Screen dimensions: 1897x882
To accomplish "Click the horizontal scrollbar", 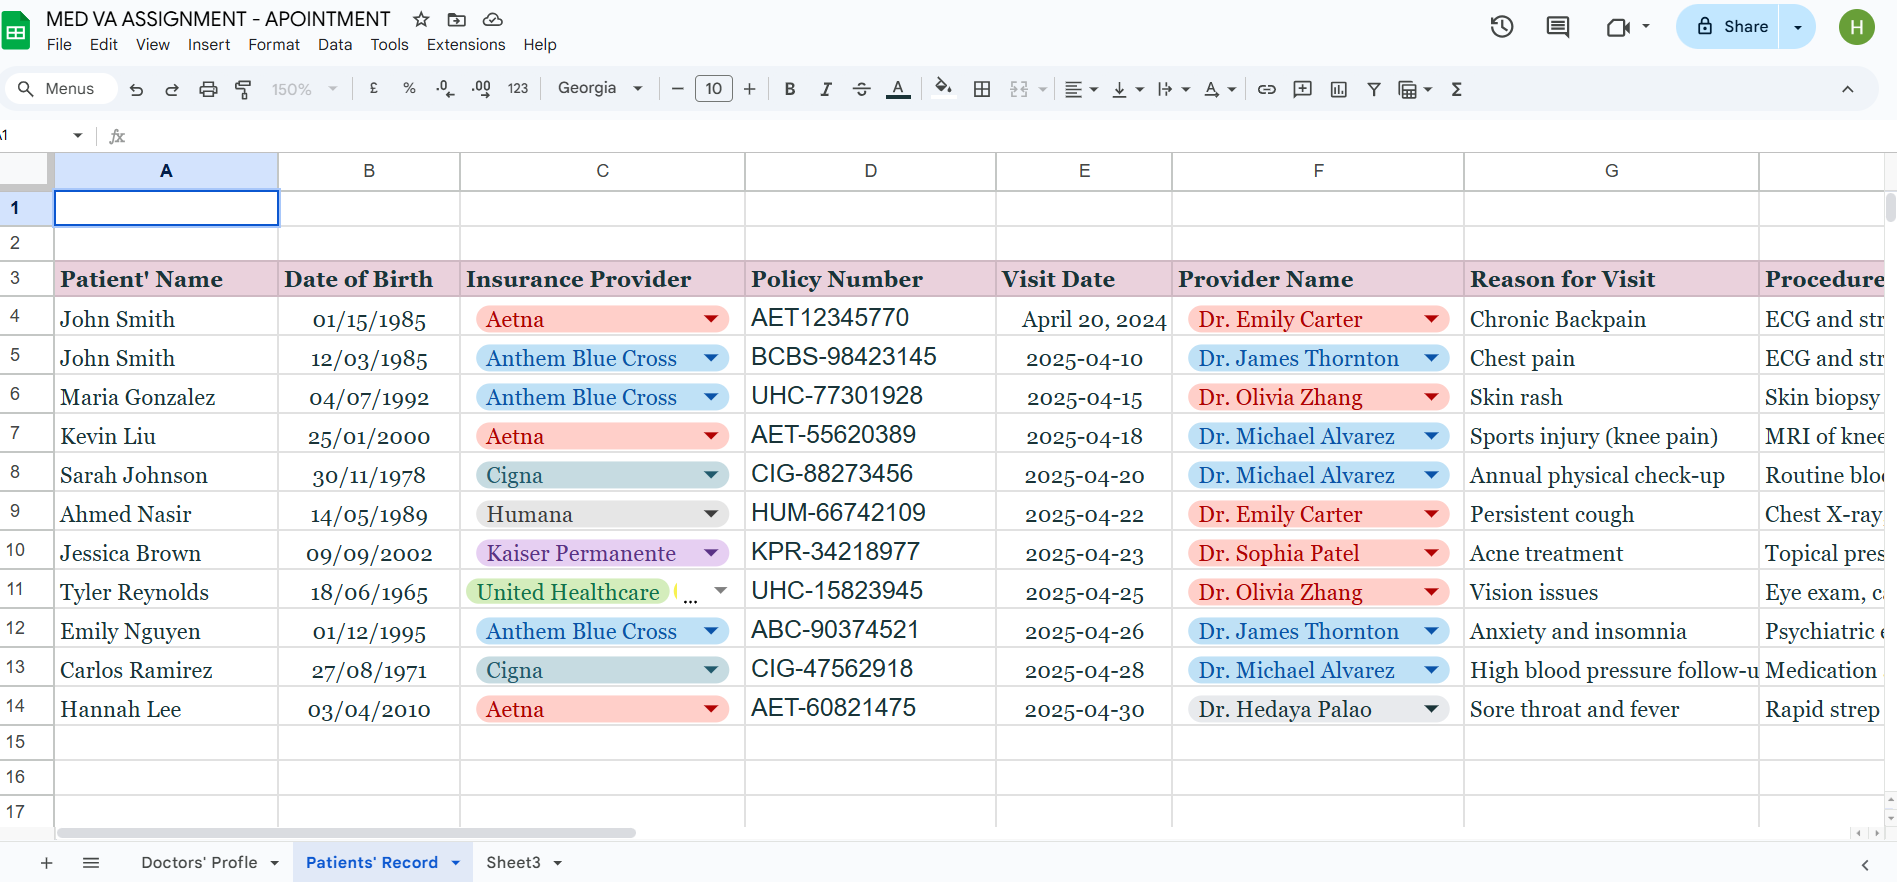I will tap(346, 833).
